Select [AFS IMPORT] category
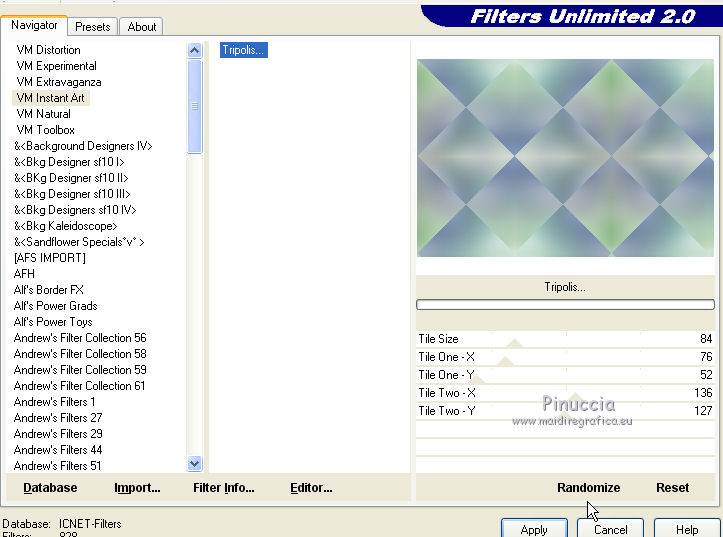The width and height of the screenshot is (723, 537). pyautogui.click(x=50, y=258)
